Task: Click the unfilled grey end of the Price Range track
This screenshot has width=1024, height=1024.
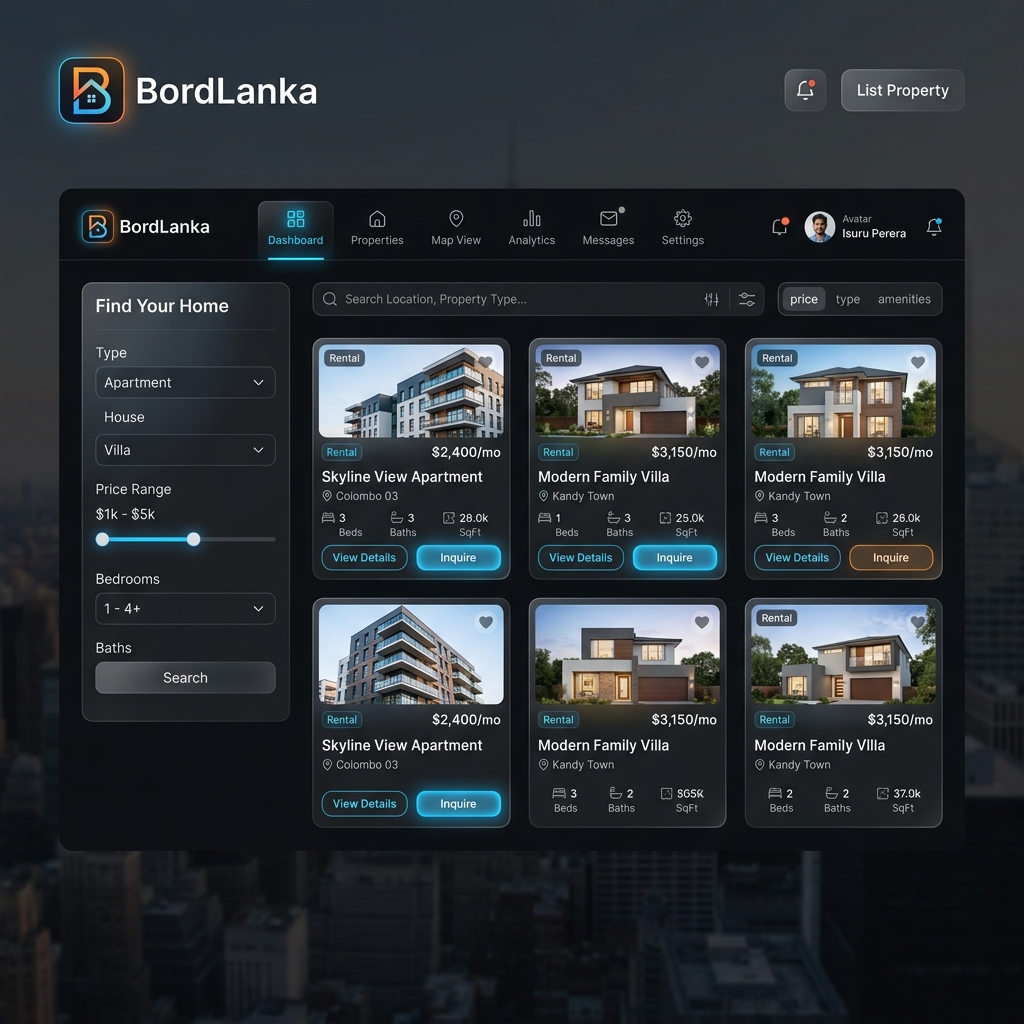Action: (238, 539)
